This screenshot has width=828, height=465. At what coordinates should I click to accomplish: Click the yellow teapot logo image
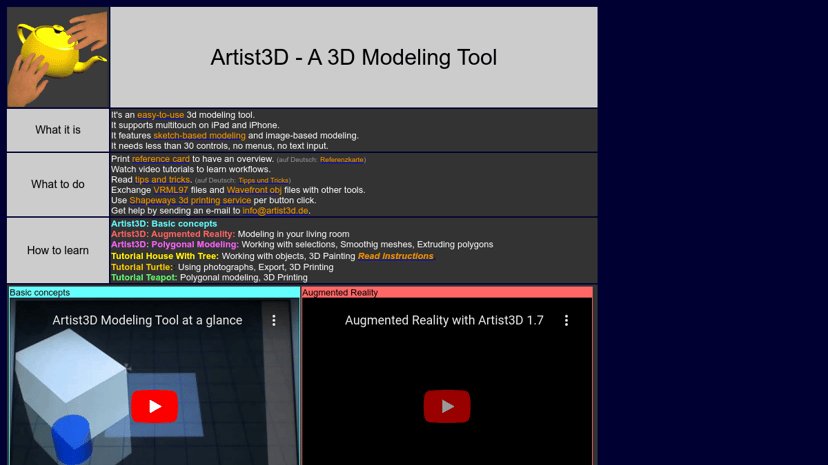coord(58,57)
